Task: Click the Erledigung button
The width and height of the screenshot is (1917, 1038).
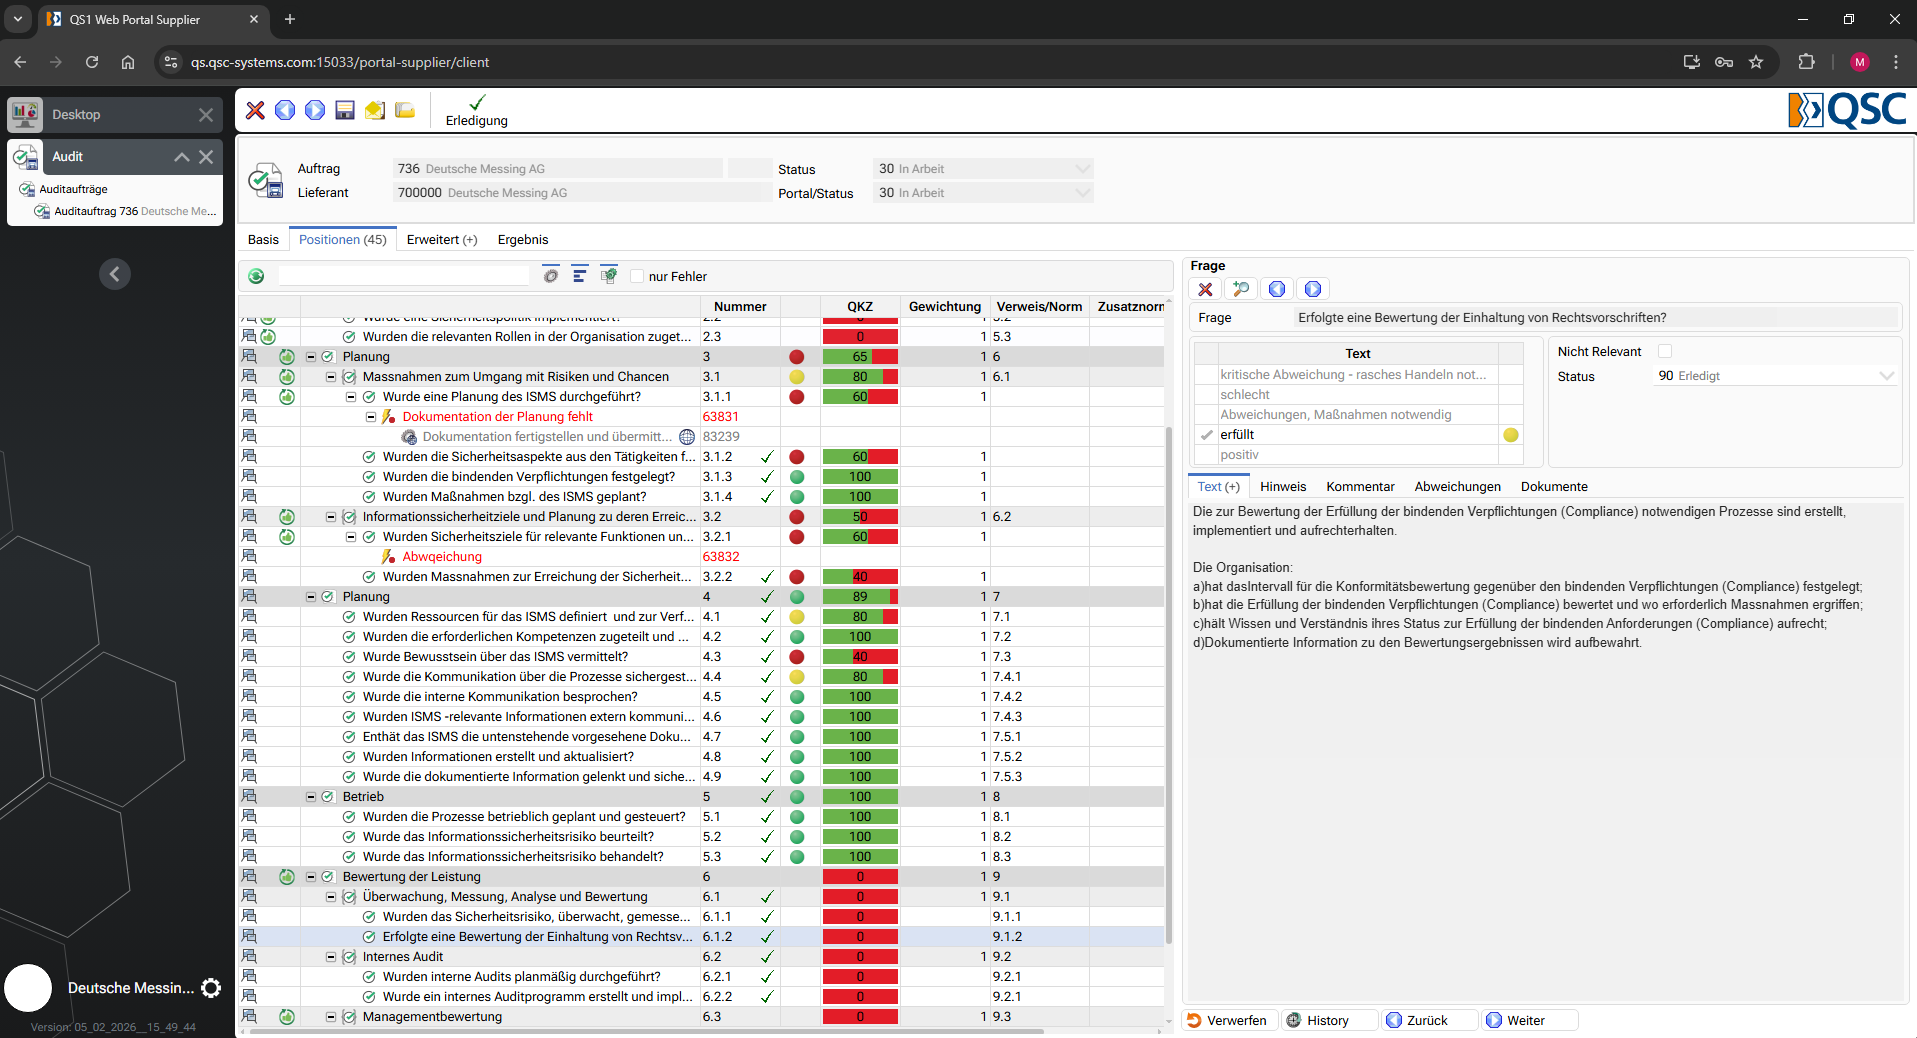Action: coord(477,111)
